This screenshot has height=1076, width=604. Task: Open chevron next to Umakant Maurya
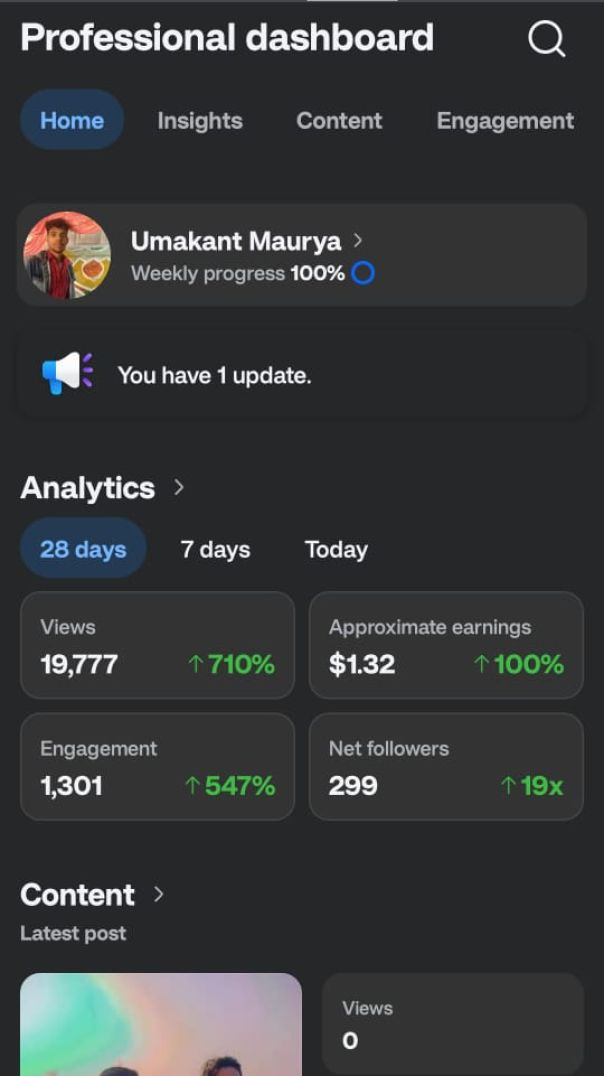click(358, 240)
